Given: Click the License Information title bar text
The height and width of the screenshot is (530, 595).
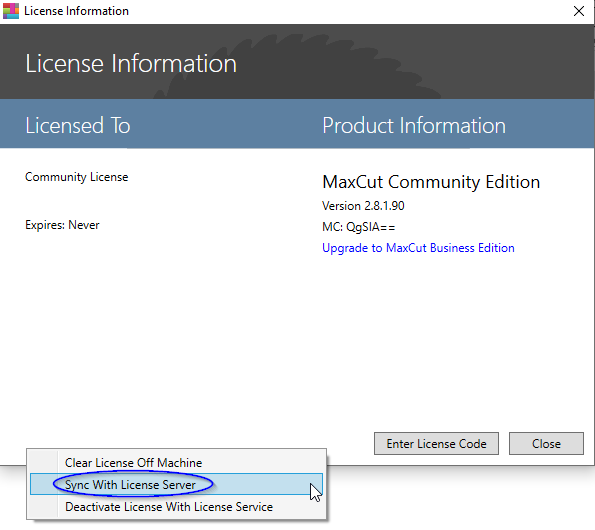Looking at the screenshot, I should pos(76,11).
